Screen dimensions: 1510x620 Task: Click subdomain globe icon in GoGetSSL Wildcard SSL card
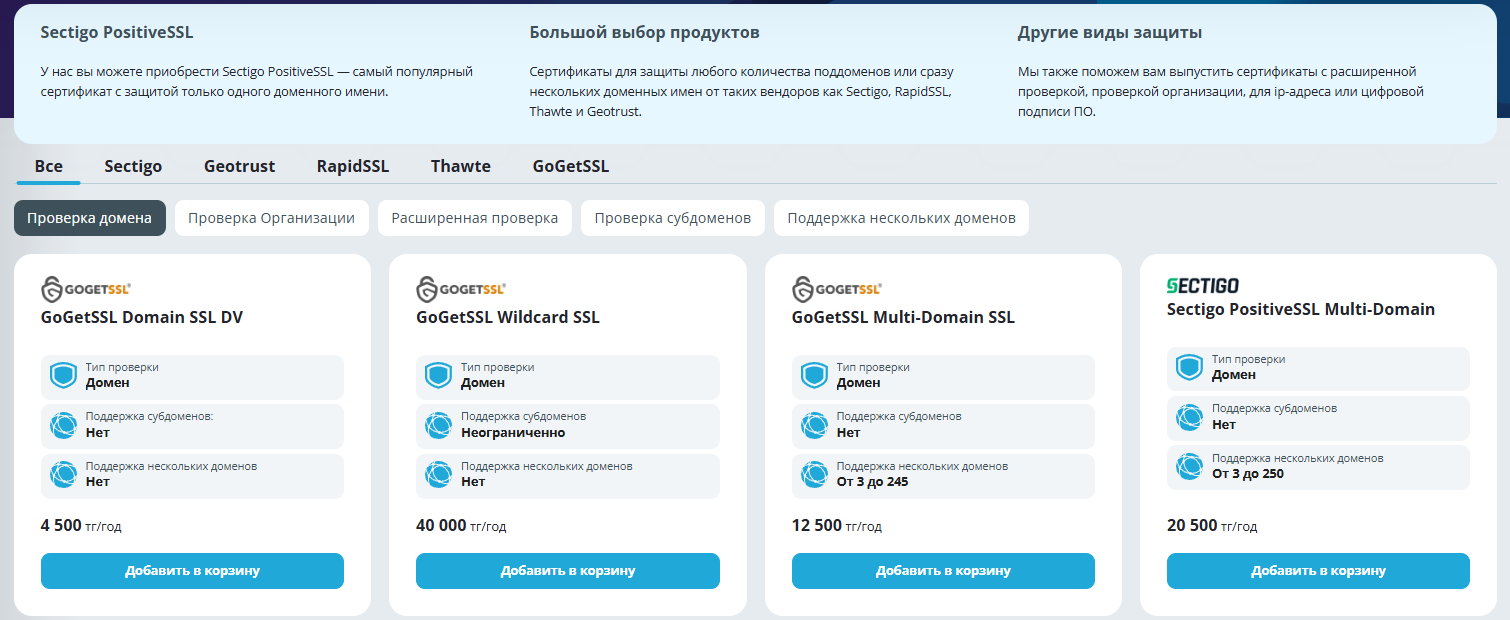tap(438, 425)
